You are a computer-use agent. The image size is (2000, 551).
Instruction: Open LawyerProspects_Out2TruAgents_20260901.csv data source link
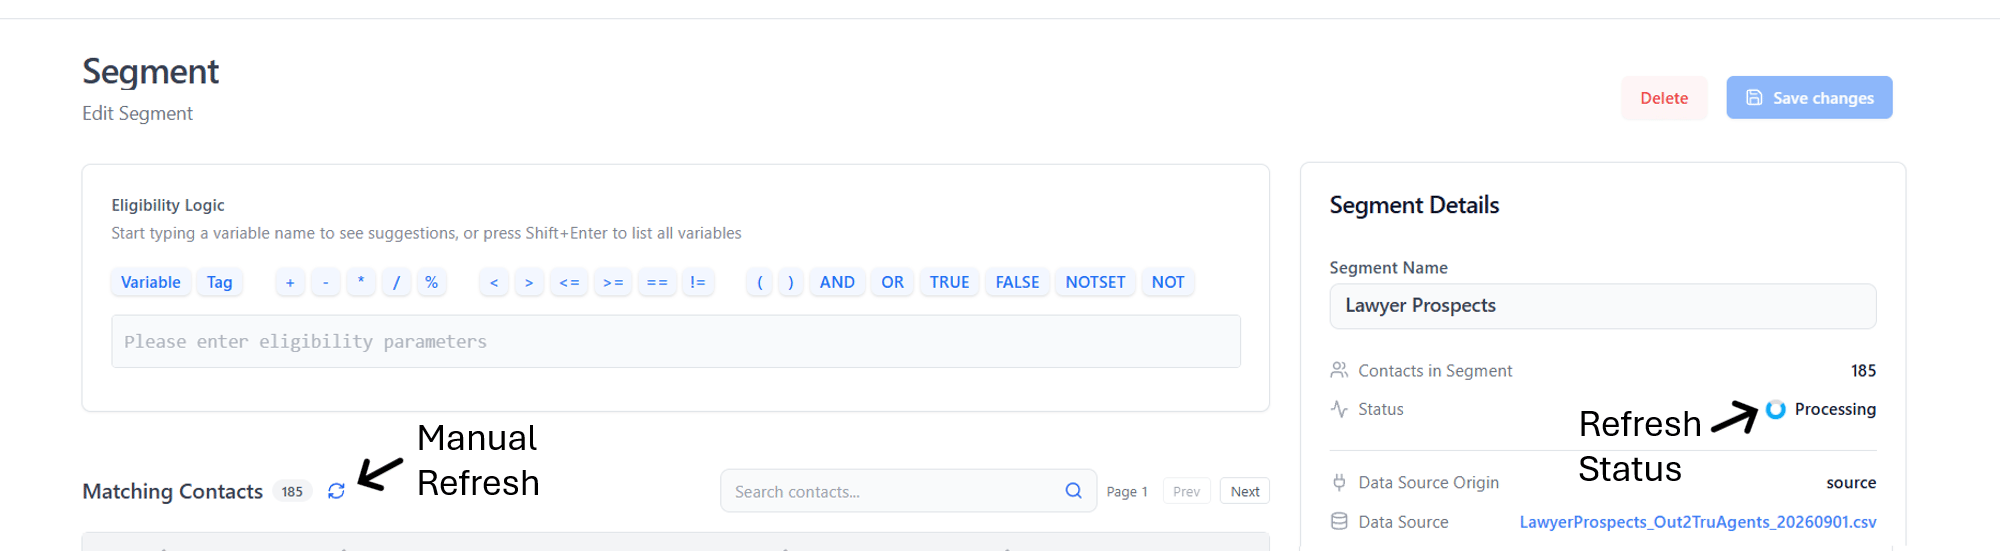pyautogui.click(x=1698, y=522)
